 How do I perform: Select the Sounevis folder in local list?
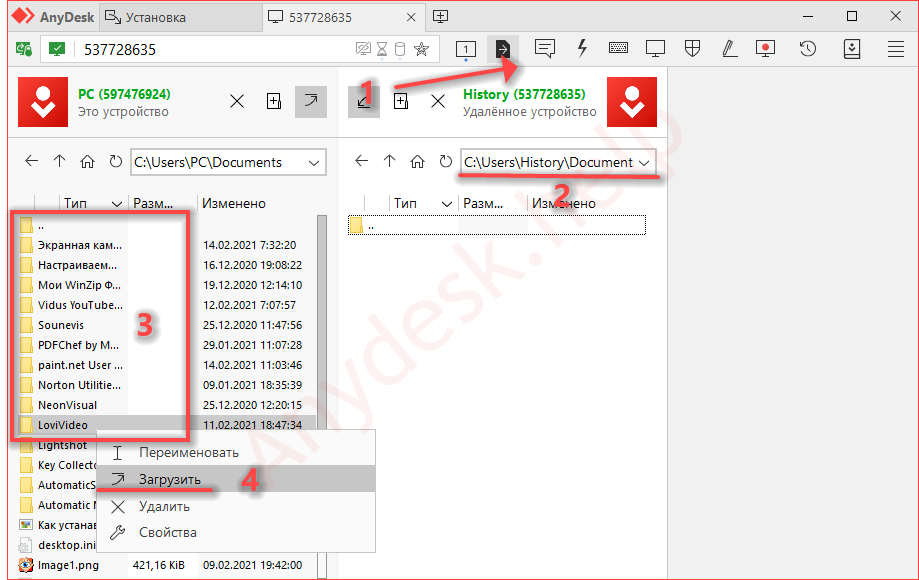click(x=61, y=325)
